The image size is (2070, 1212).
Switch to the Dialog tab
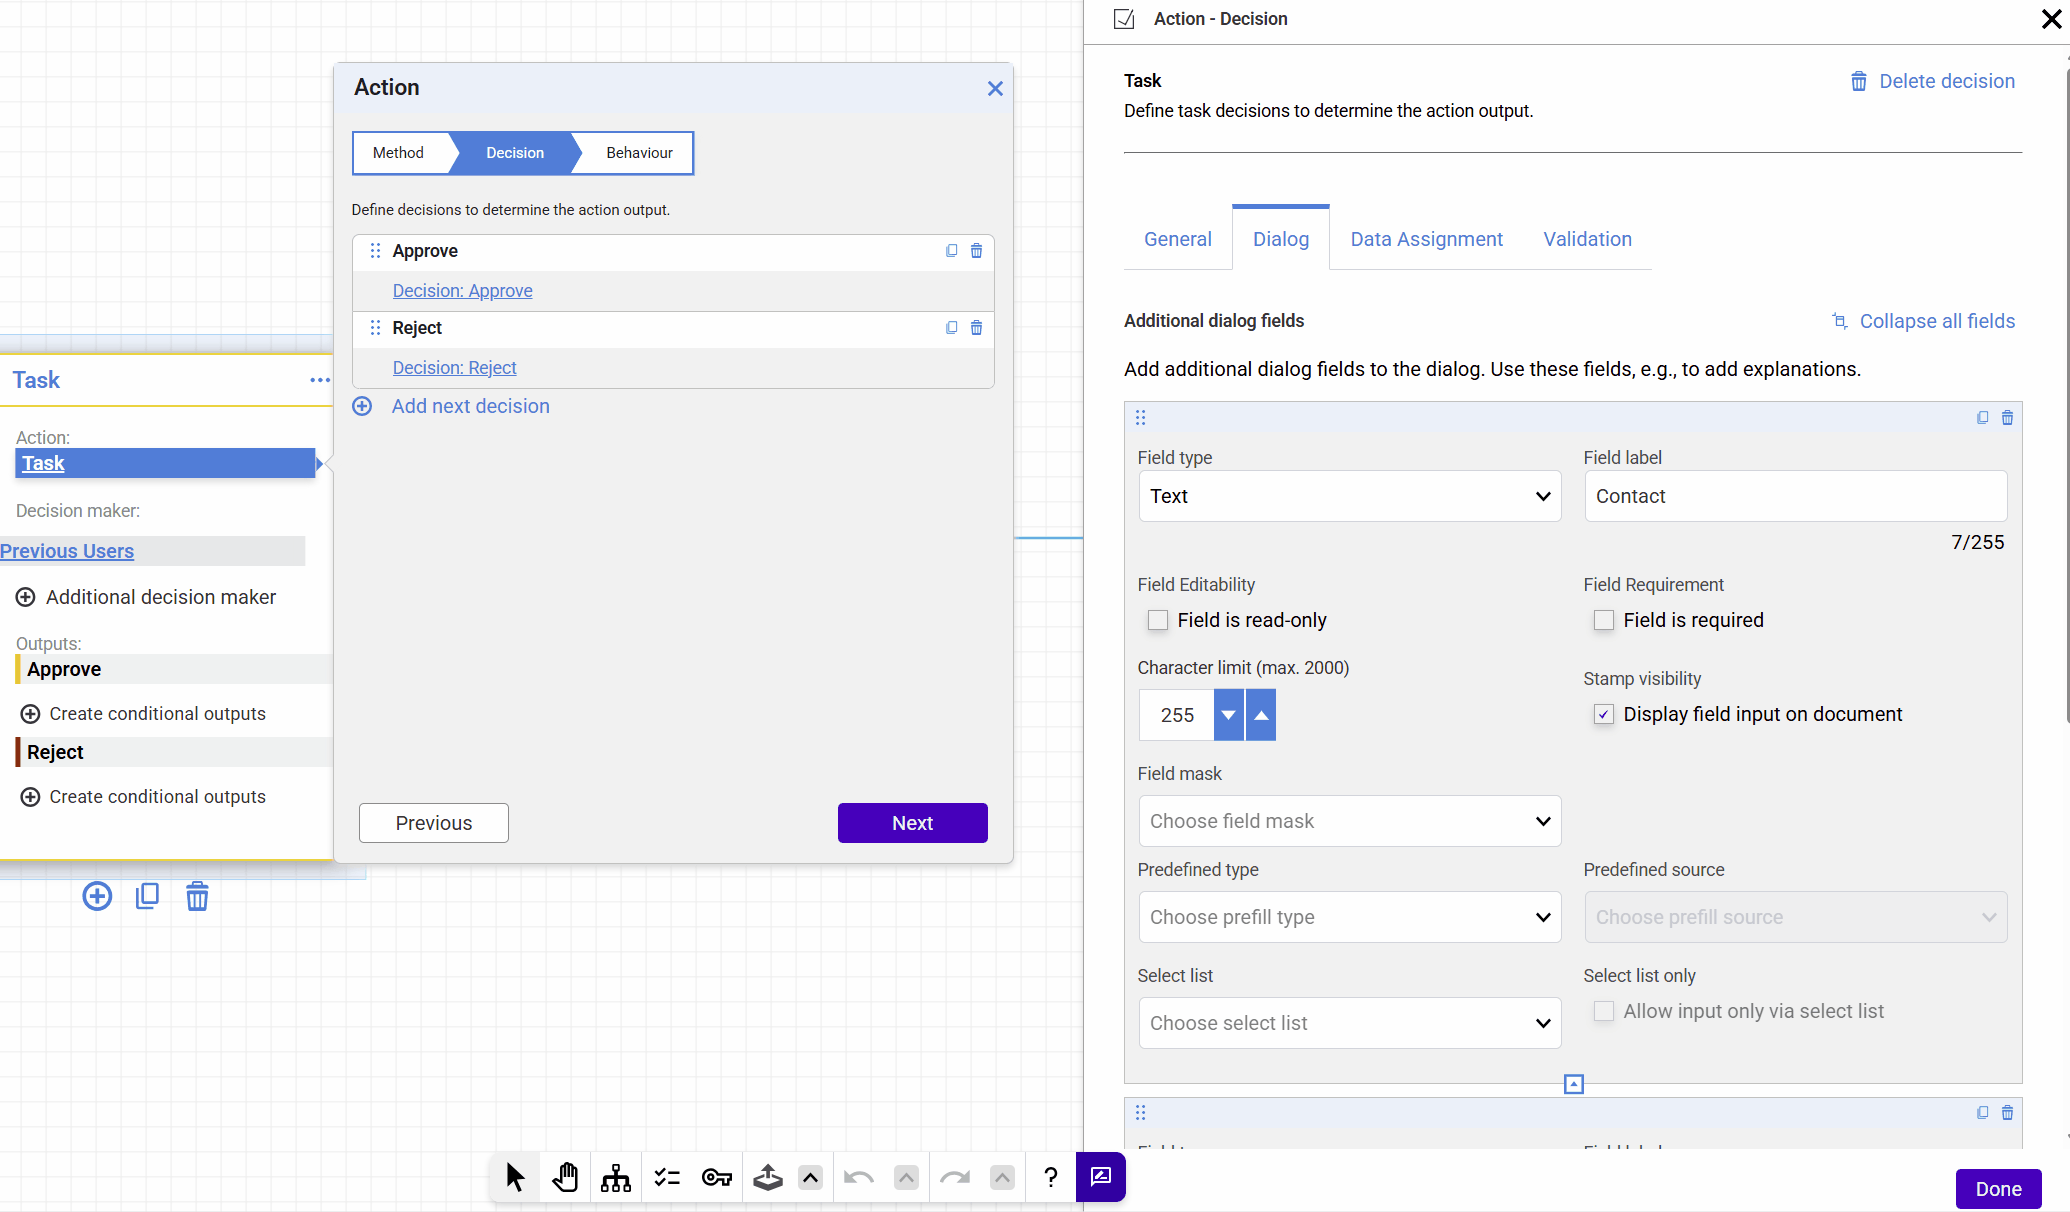click(1281, 239)
